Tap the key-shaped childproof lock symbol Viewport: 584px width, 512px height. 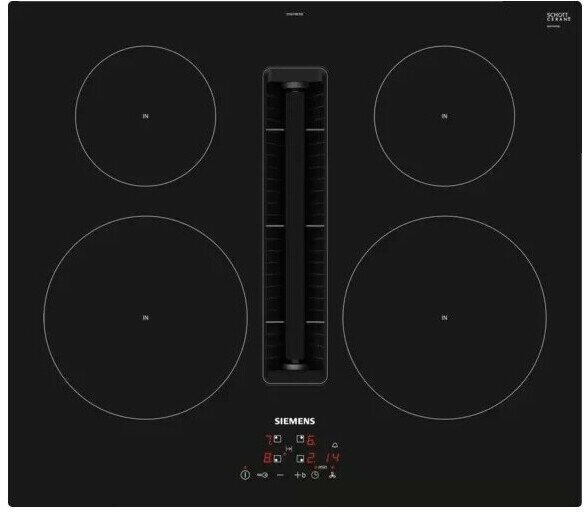[263, 475]
